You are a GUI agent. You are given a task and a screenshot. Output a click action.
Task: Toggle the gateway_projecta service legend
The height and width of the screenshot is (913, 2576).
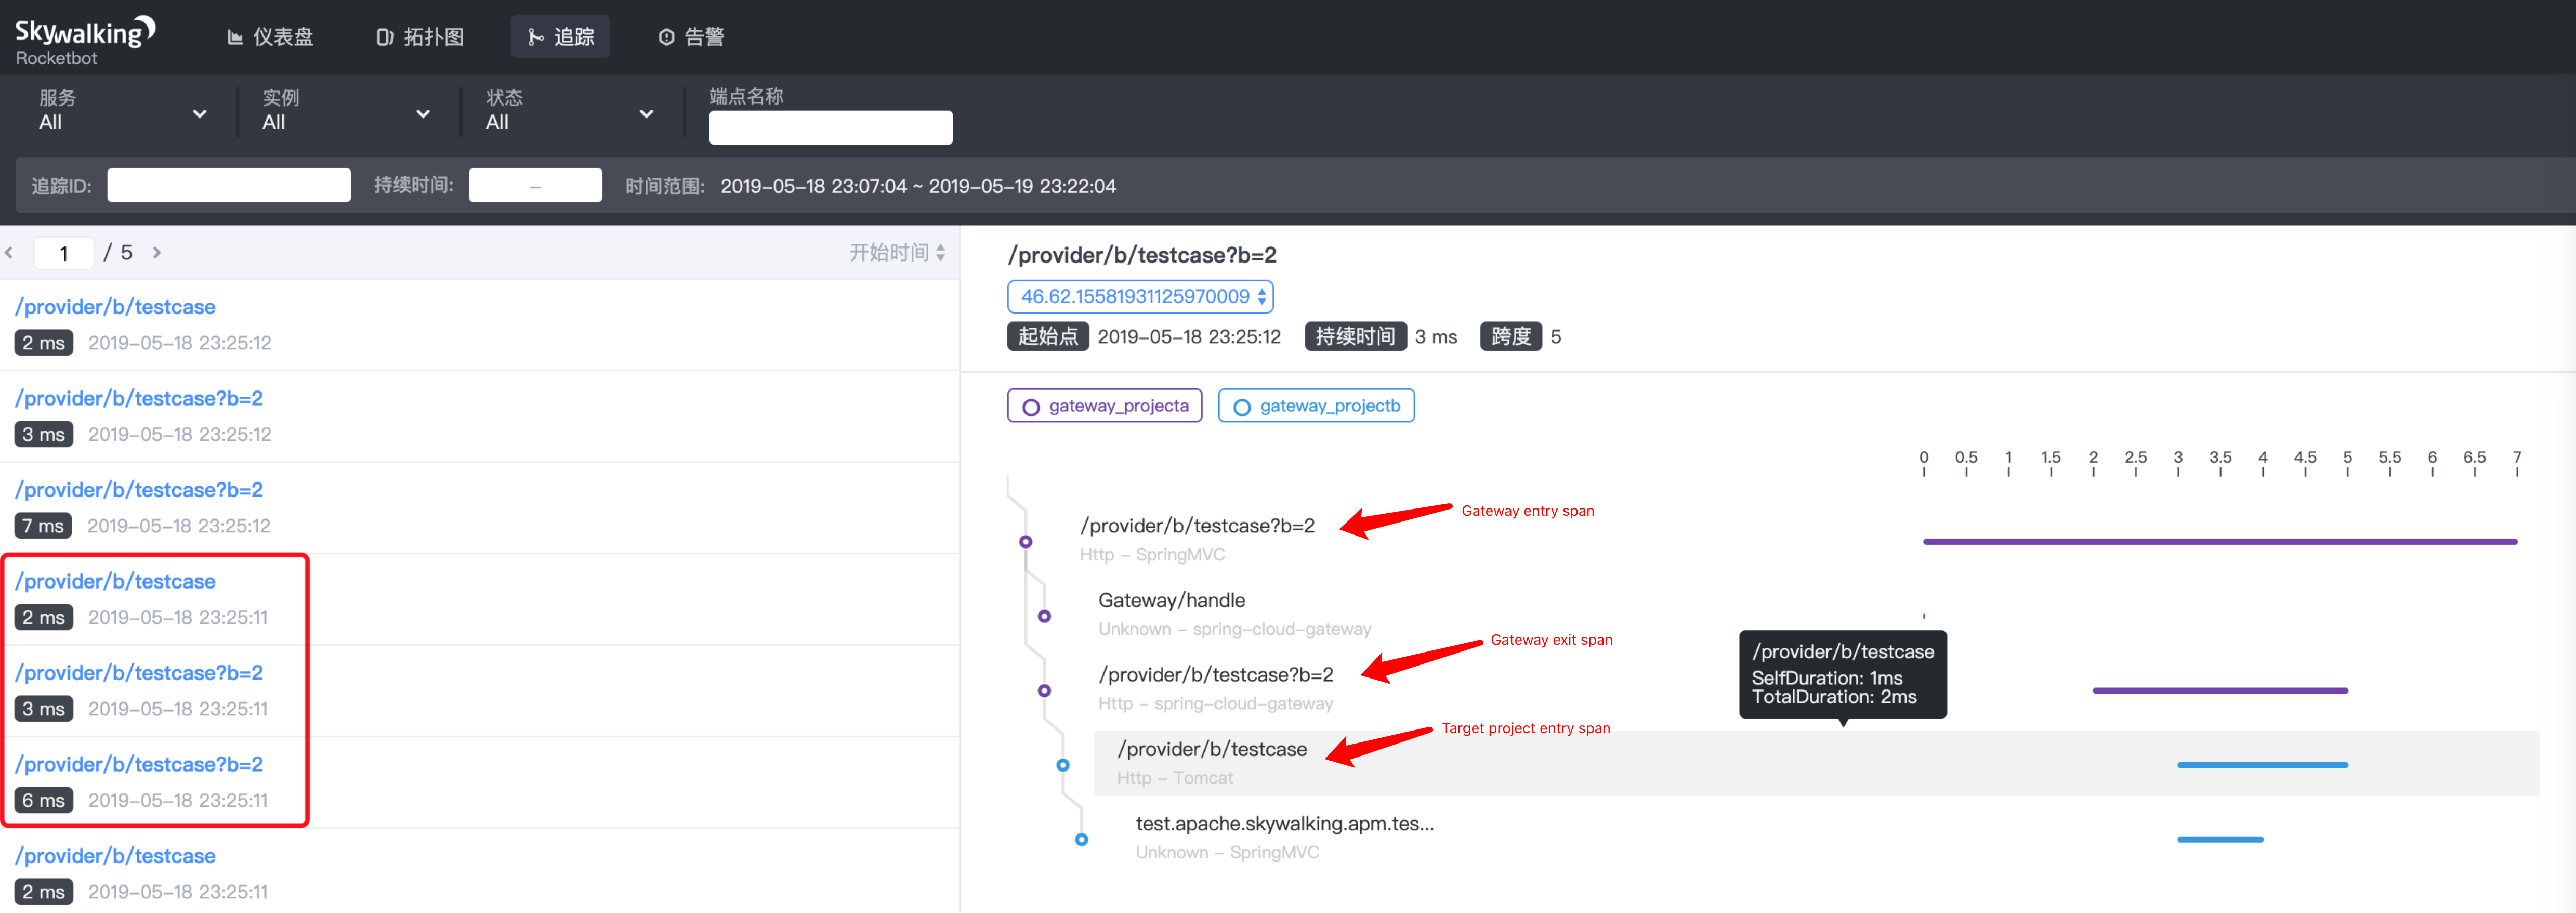1104,406
